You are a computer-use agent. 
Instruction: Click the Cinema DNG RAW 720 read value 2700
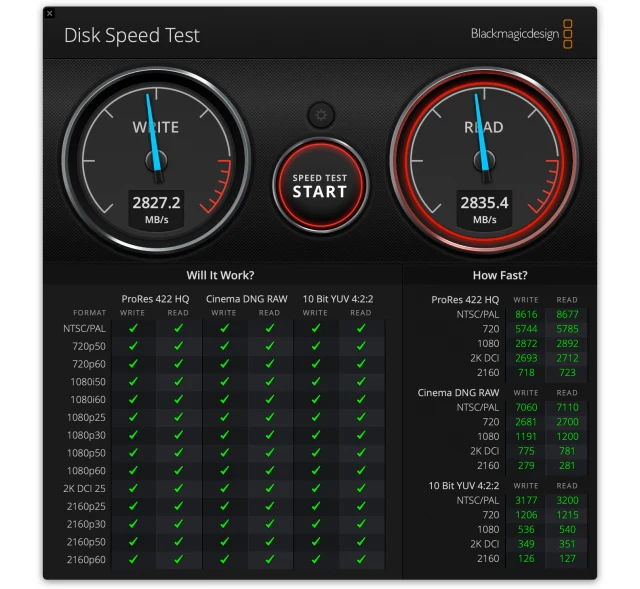click(x=567, y=422)
